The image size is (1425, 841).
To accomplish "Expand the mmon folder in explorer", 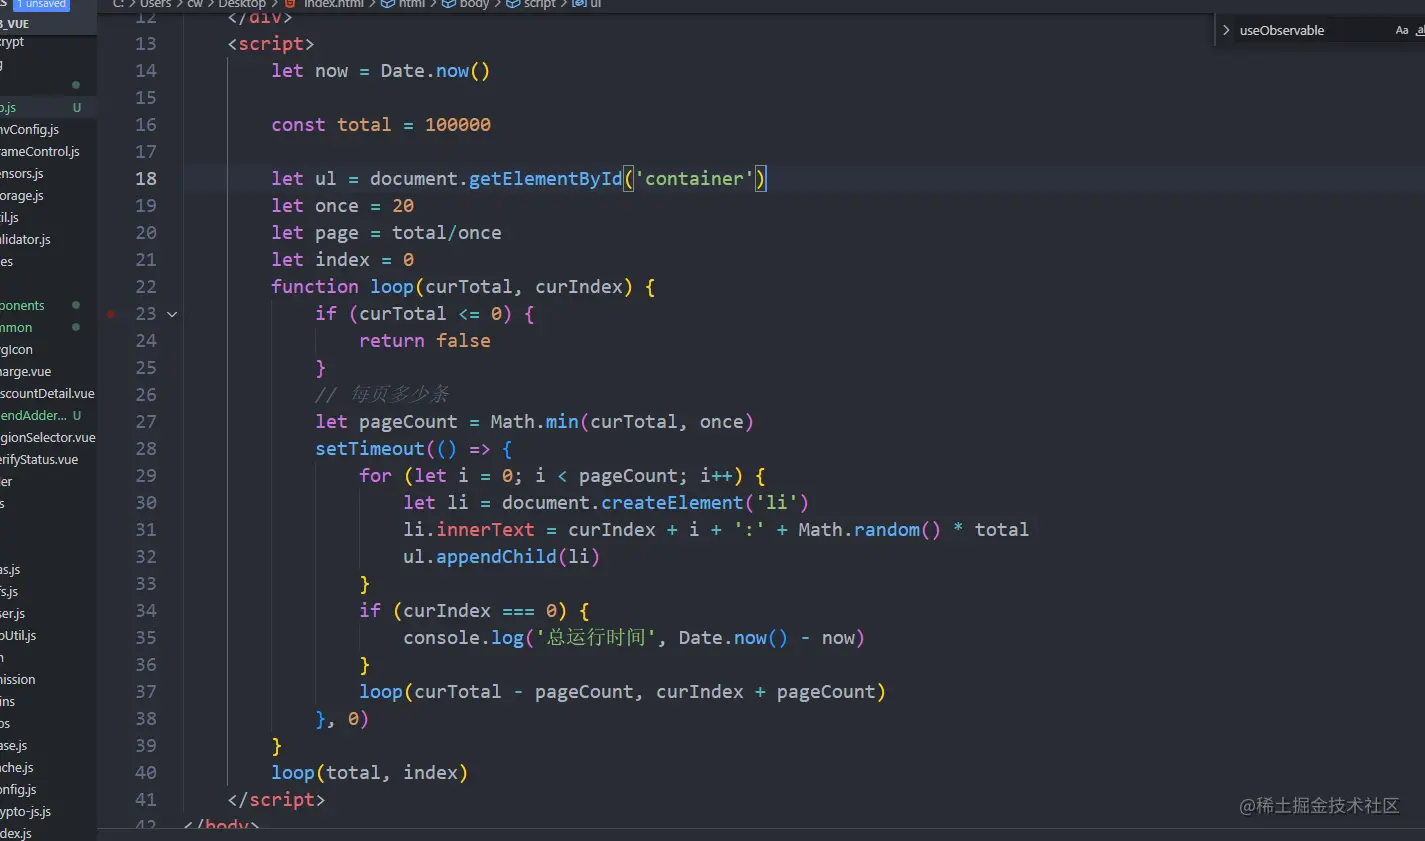I will point(16,327).
